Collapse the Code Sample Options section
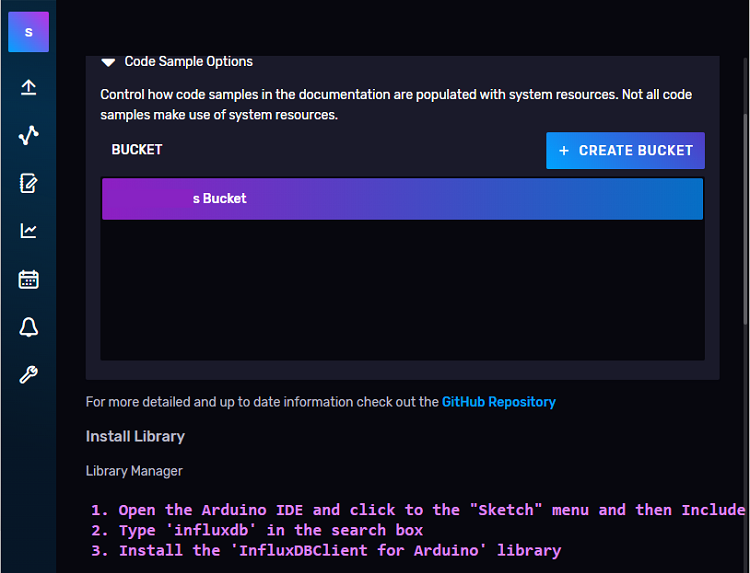Screen dimensions: 750x573 click(109, 62)
